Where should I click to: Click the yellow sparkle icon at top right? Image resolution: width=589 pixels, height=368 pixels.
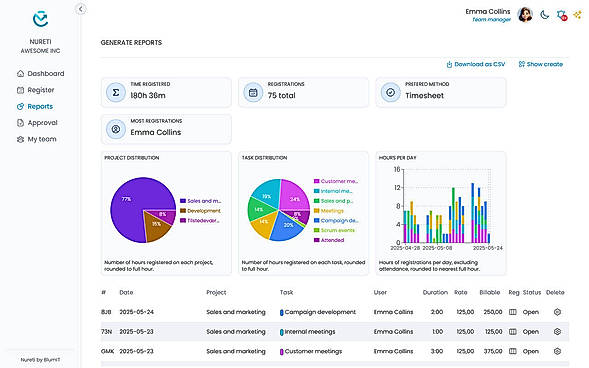click(x=577, y=15)
